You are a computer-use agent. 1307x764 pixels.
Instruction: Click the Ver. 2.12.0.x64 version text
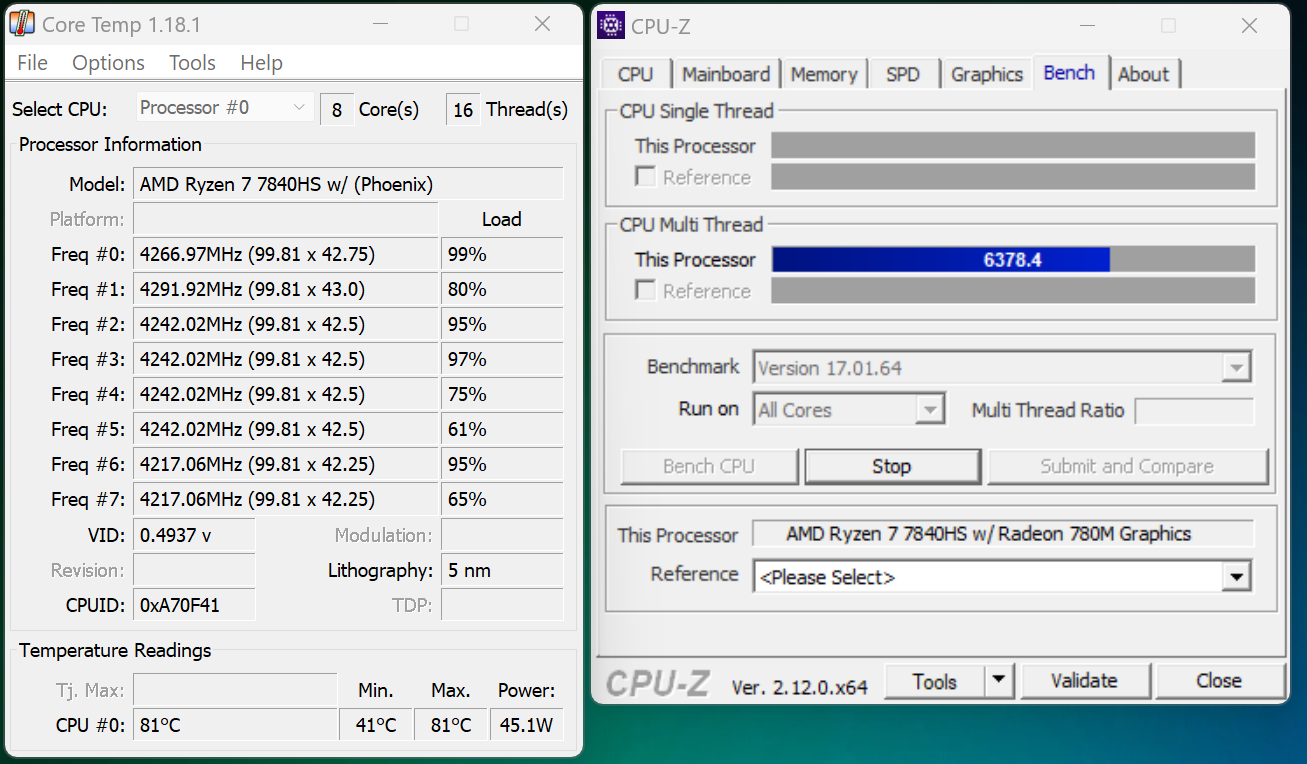pyautogui.click(x=799, y=687)
